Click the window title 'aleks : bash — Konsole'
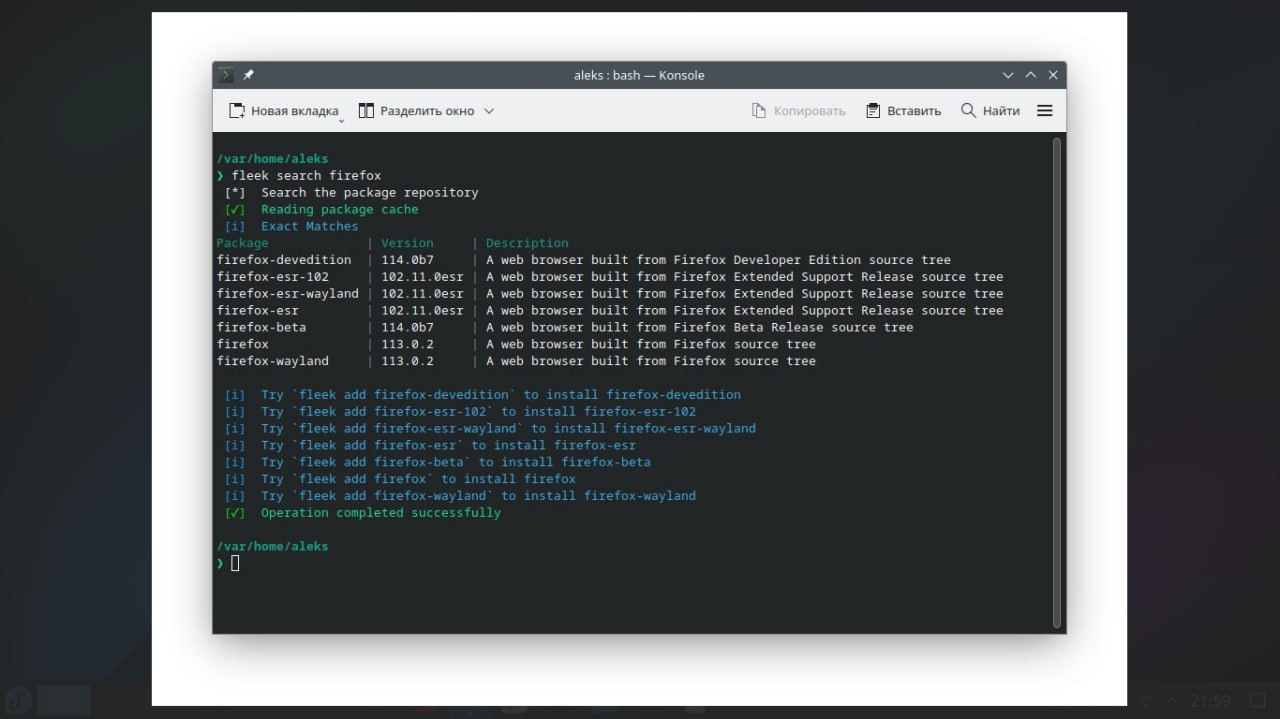The image size is (1280, 719). point(639,75)
